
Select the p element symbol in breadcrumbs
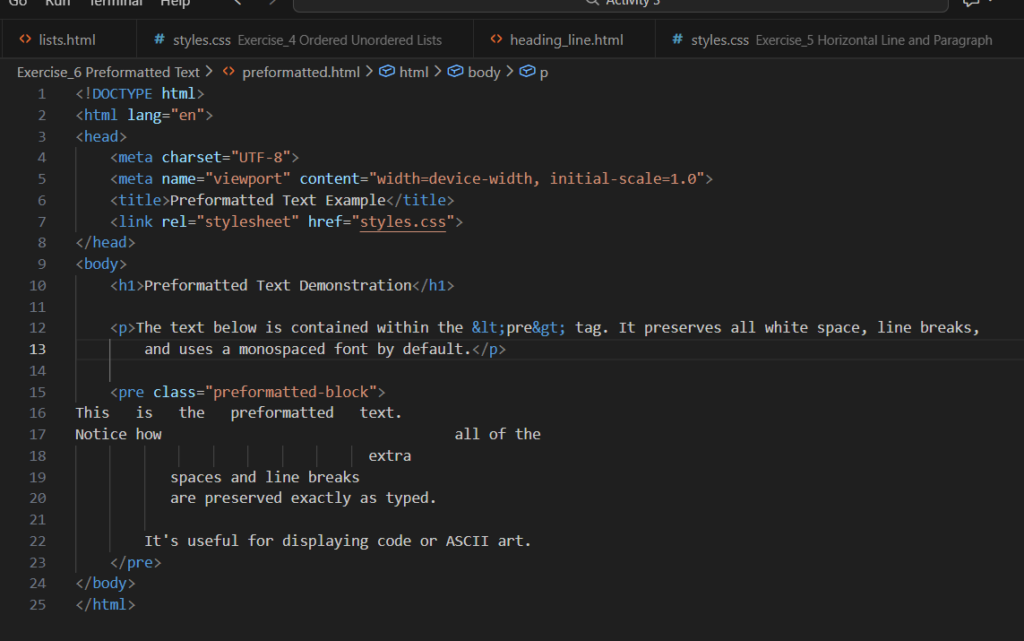pos(528,72)
